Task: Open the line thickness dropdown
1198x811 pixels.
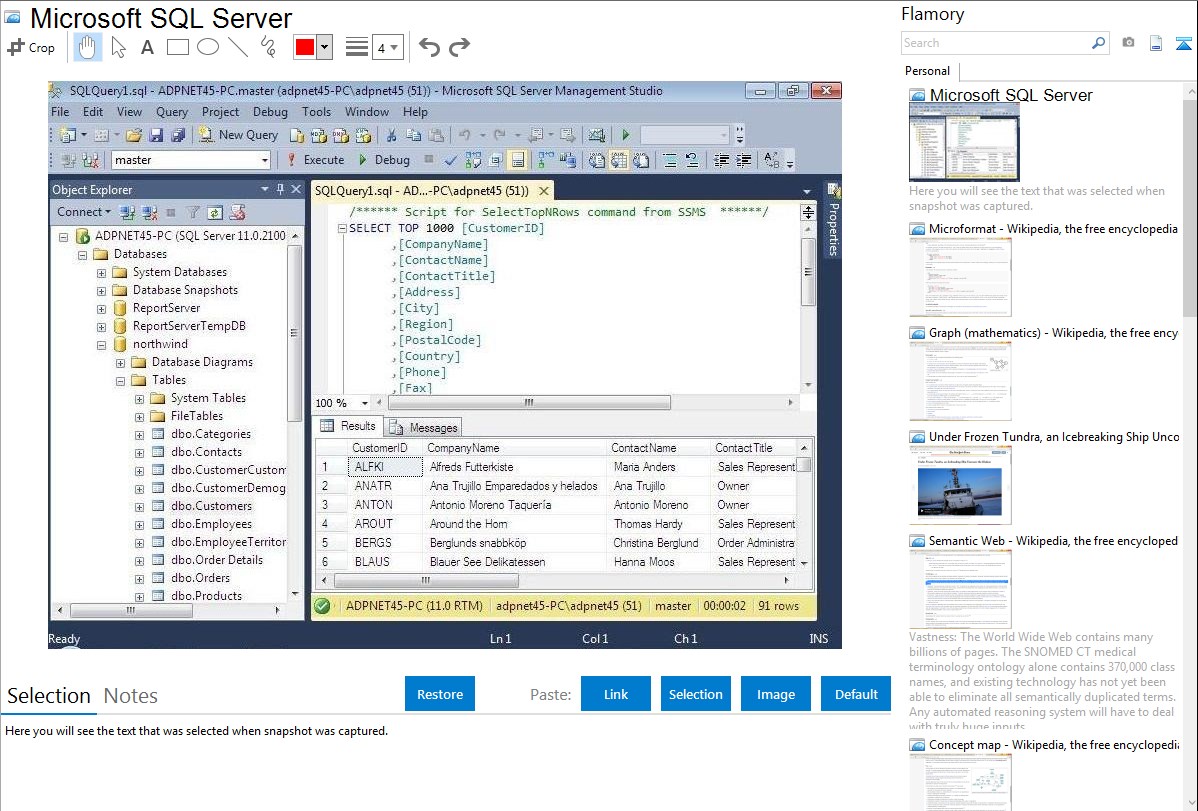Action: coord(387,47)
